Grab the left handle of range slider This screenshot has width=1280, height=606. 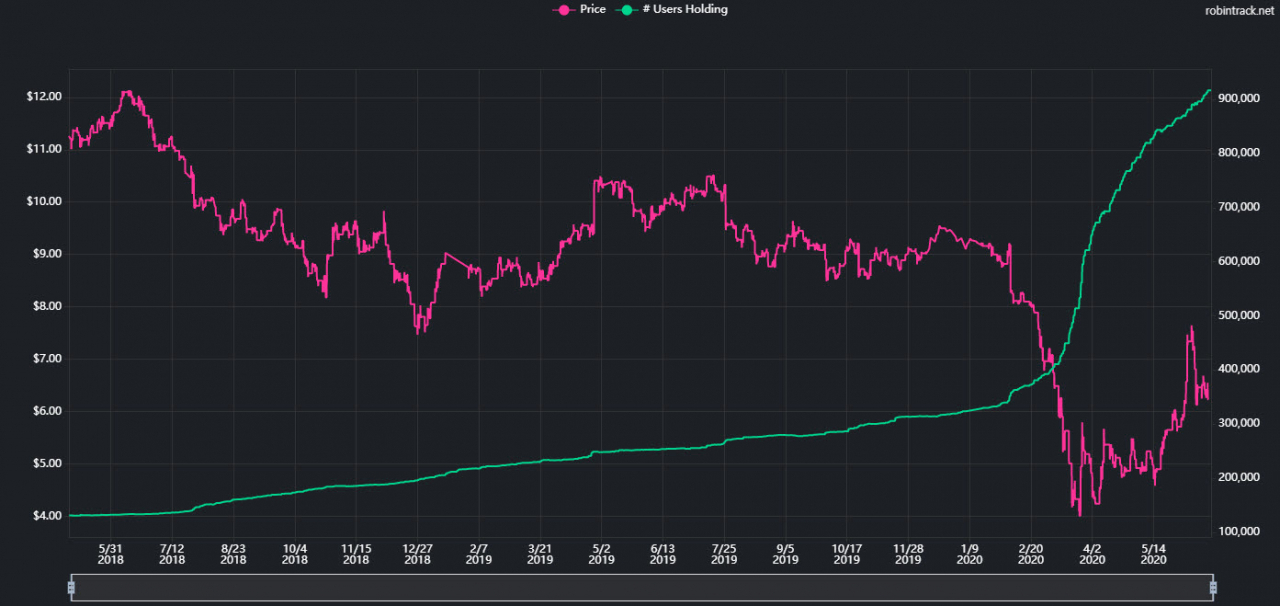pyautogui.click(x=71, y=587)
